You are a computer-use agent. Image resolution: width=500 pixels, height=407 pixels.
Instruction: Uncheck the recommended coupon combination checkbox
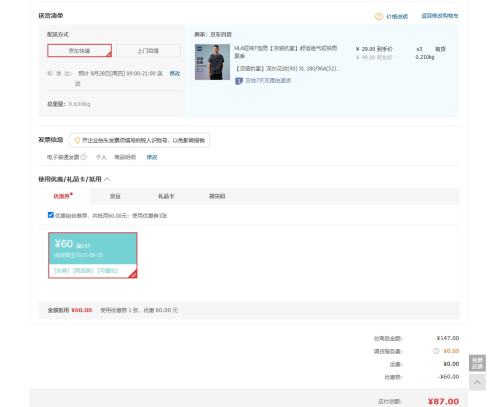click(51, 215)
